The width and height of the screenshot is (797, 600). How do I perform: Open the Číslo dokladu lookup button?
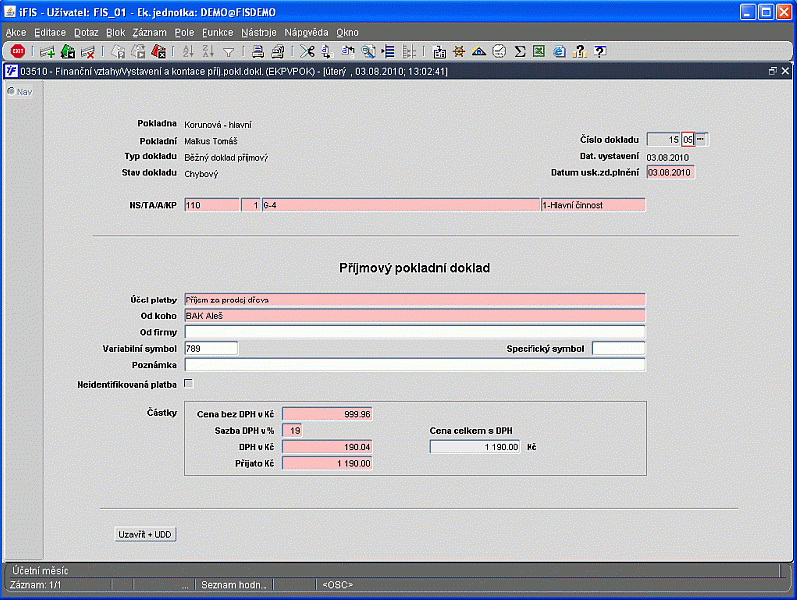(x=701, y=139)
